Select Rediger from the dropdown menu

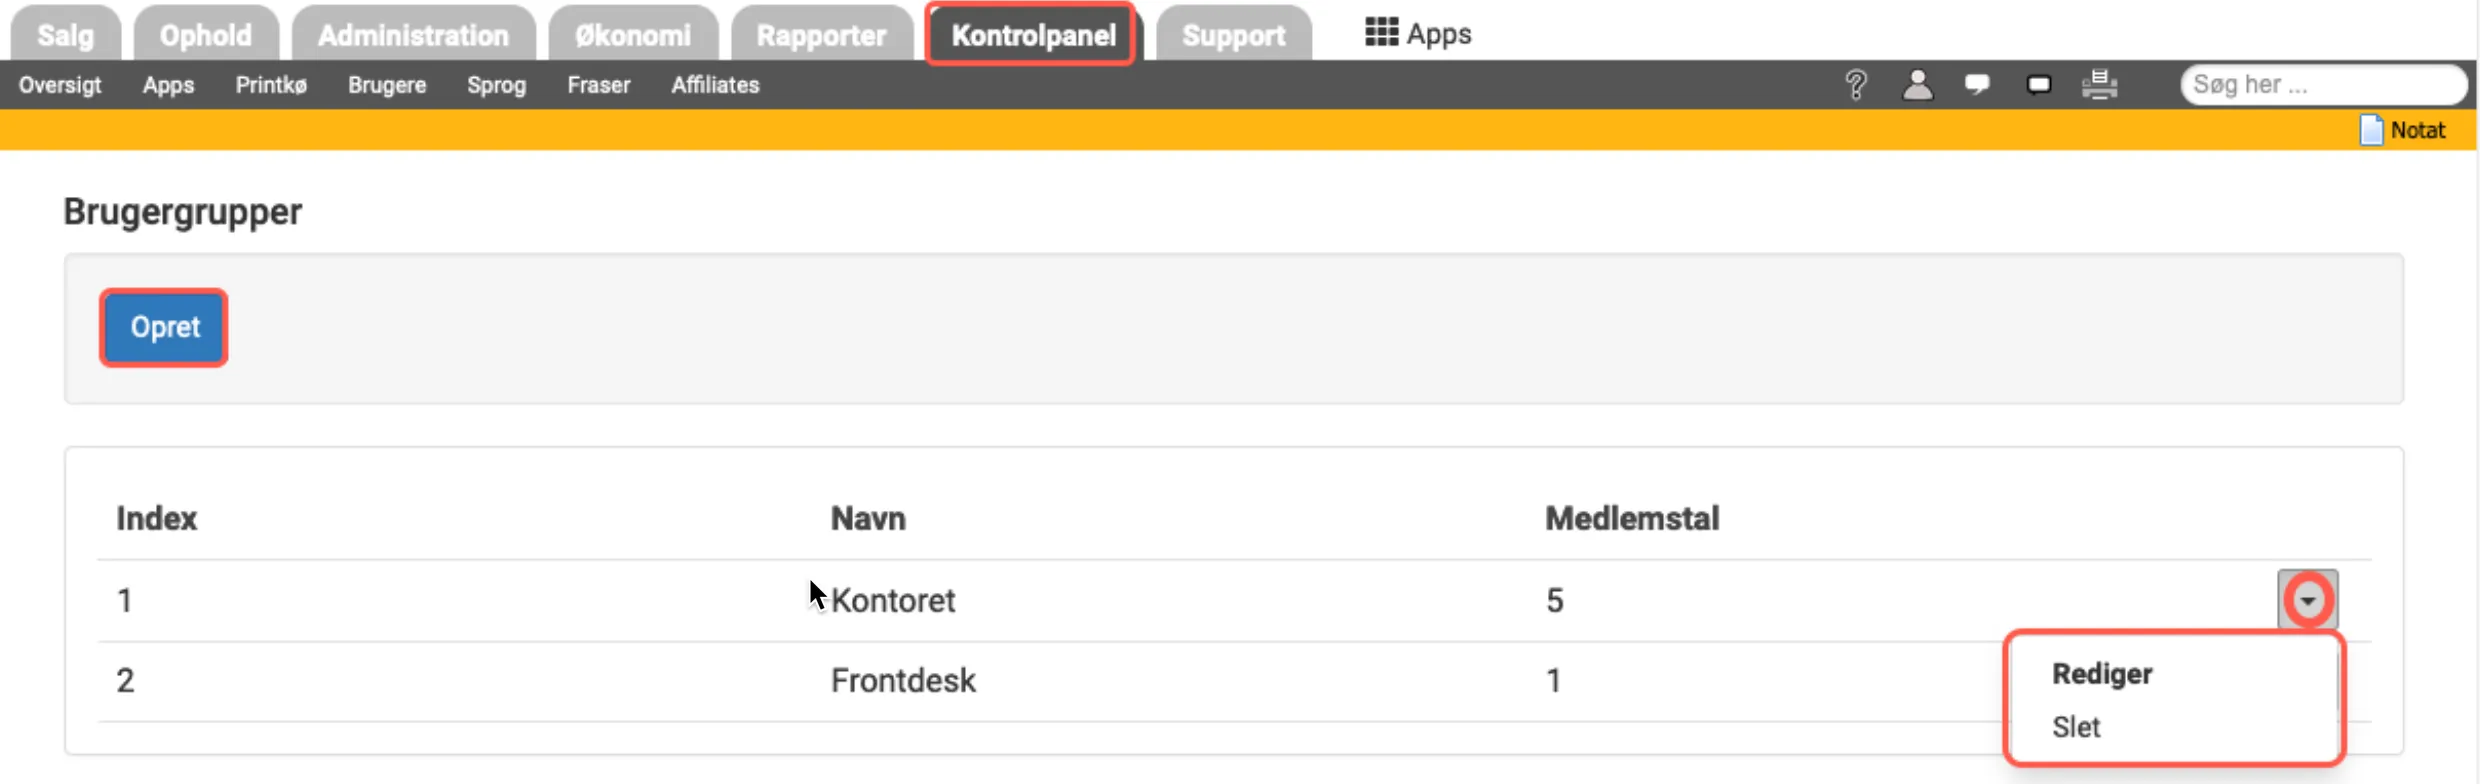pos(2102,674)
